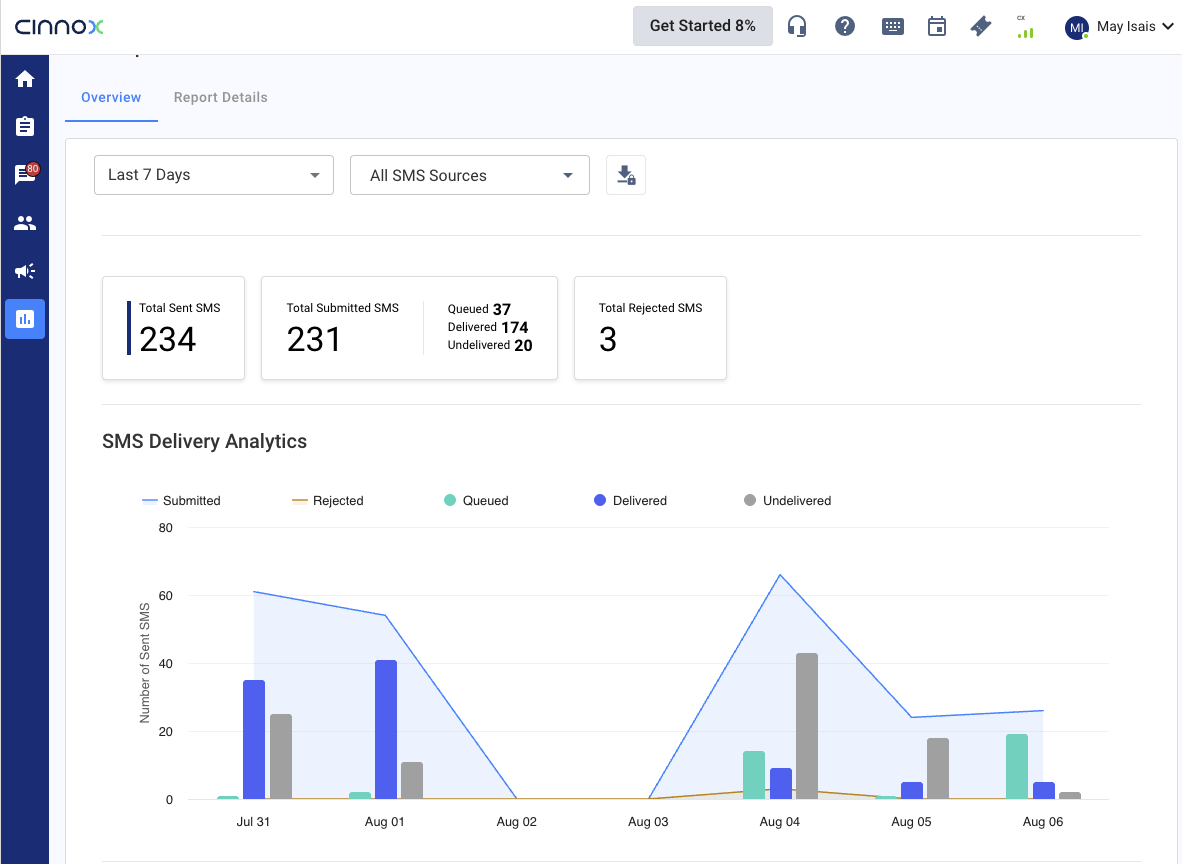Viewport: 1182px width, 864px height.
Task: Click the locked download report button
Action: pyautogui.click(x=626, y=176)
